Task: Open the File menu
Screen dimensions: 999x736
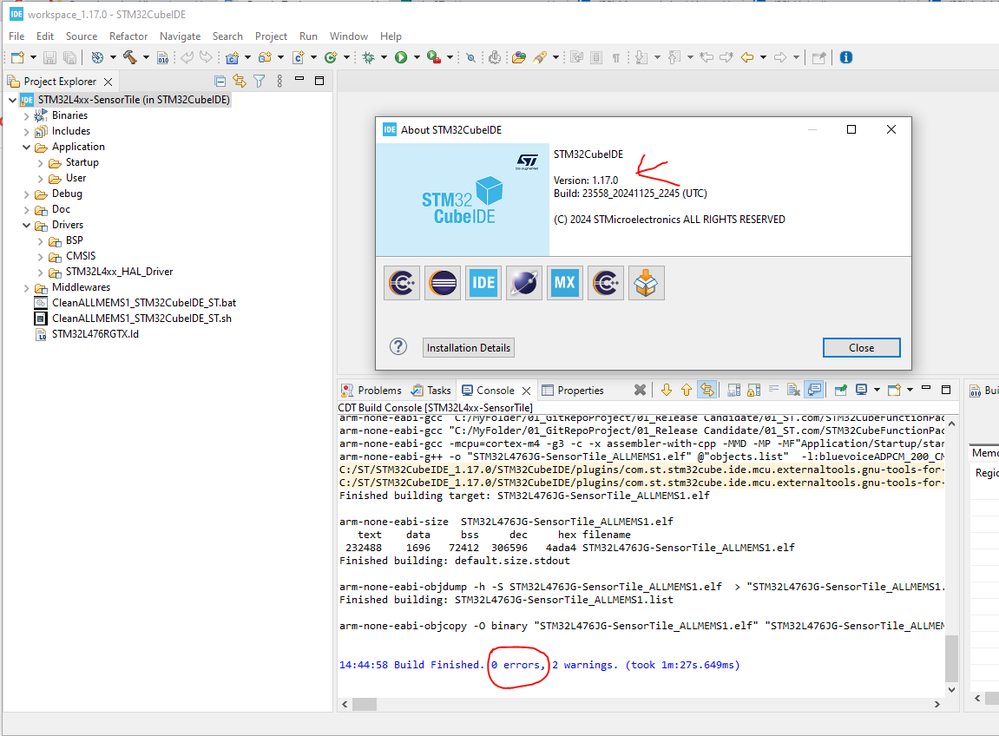Action: [17, 36]
